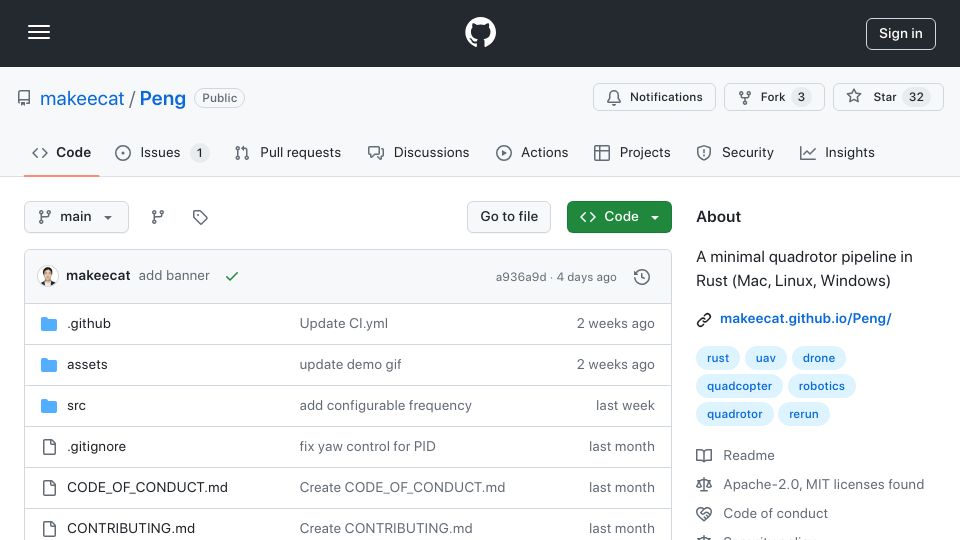Open 'Create CODE_OF_CONDUCT.md' commit message

(x=402, y=487)
